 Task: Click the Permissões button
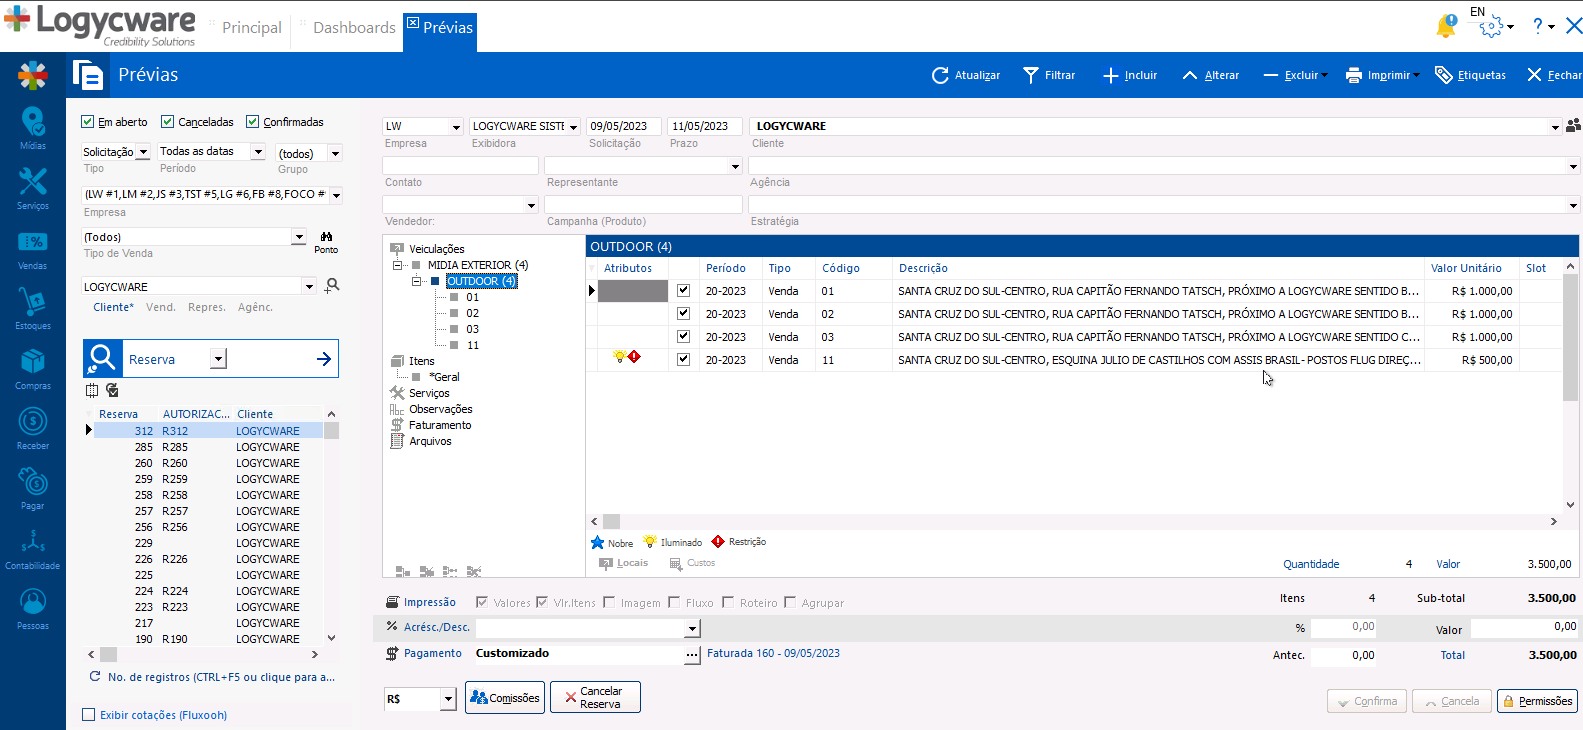click(x=1537, y=701)
